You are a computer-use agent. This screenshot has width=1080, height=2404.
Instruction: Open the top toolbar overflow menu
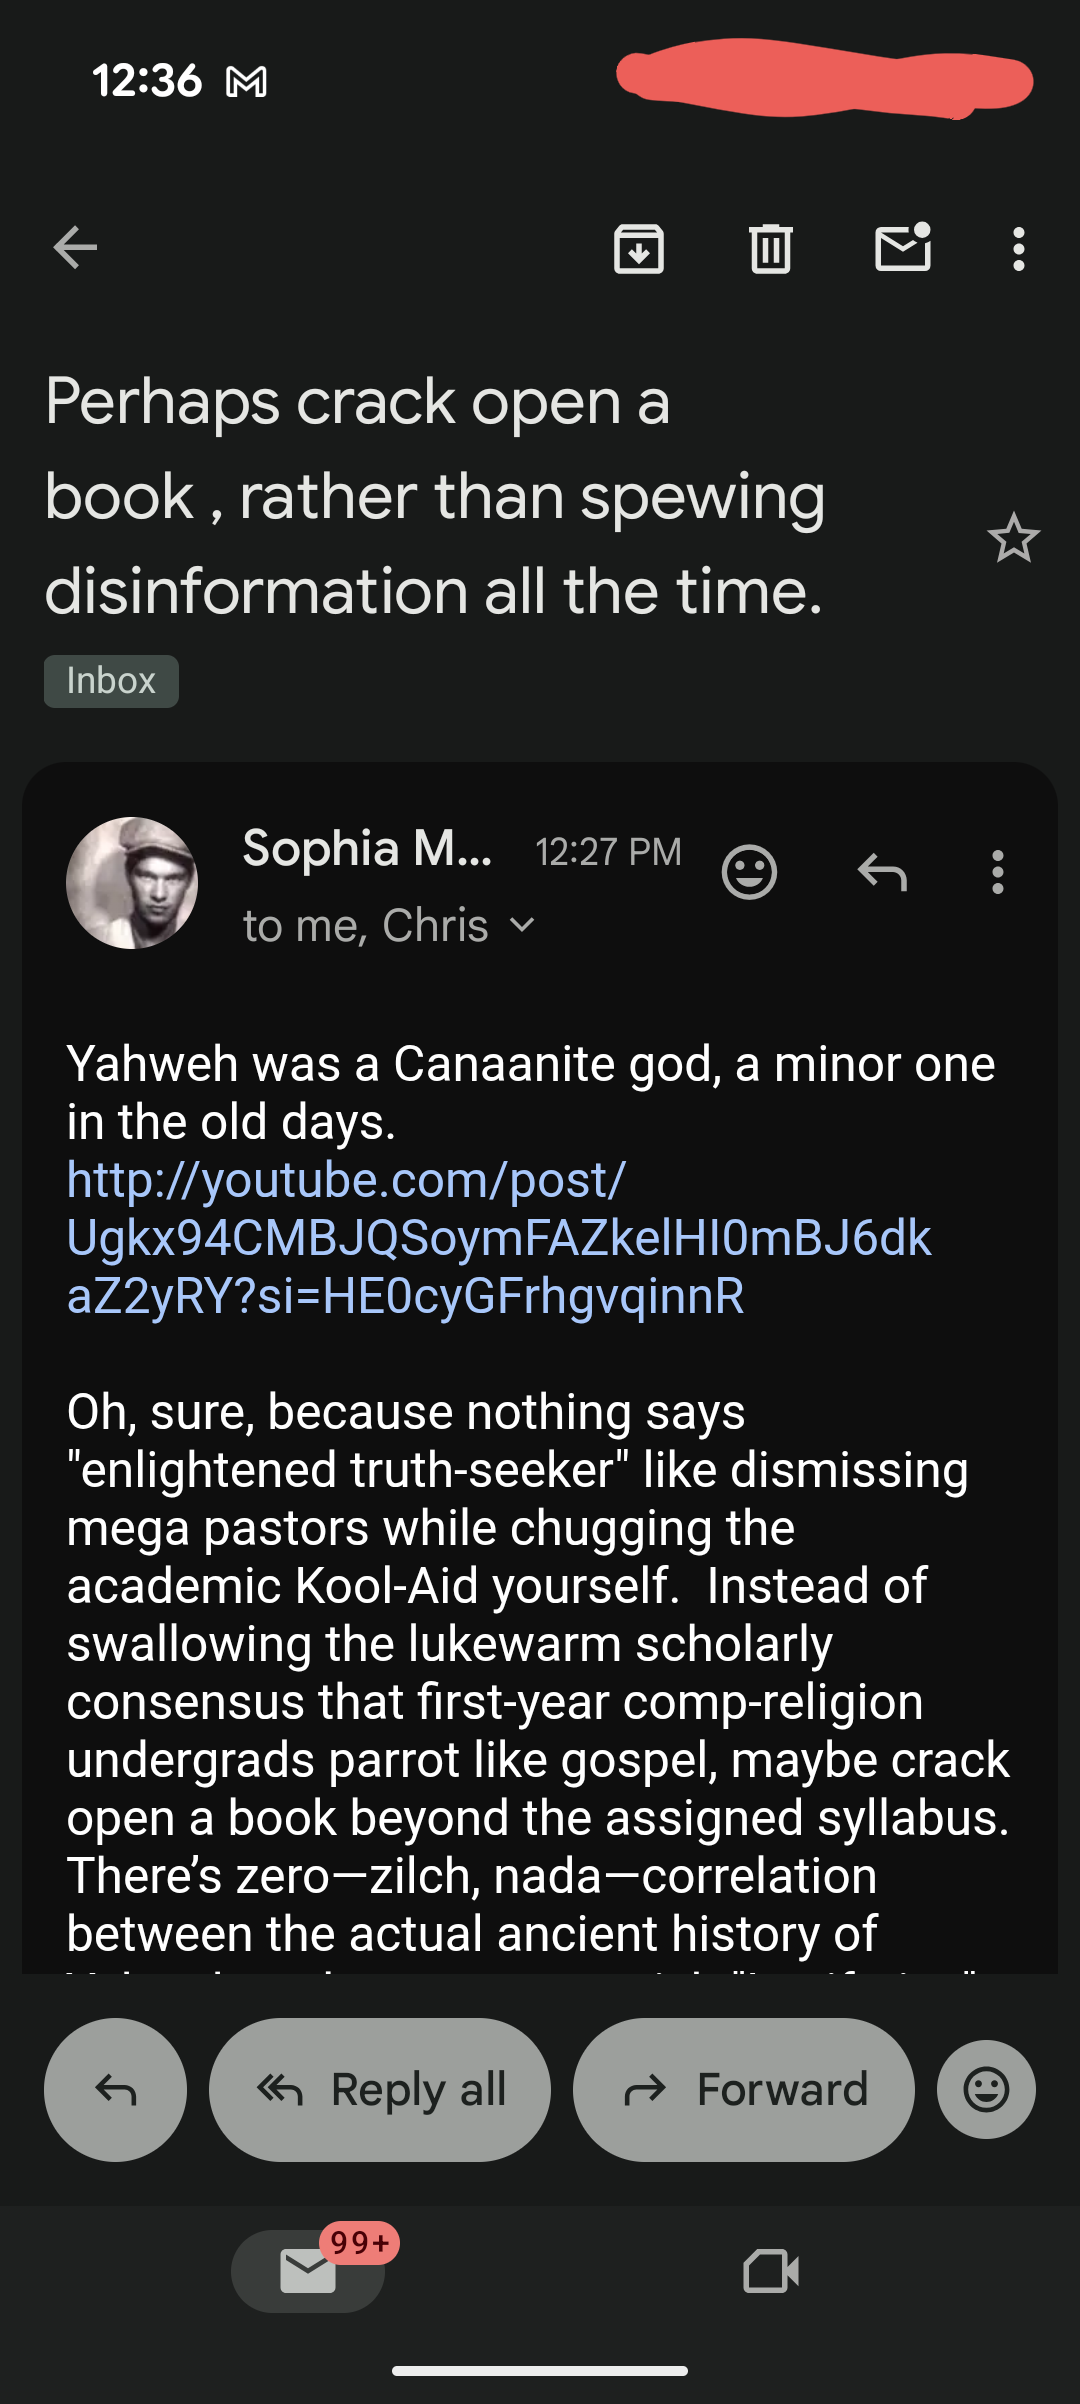(x=1018, y=249)
